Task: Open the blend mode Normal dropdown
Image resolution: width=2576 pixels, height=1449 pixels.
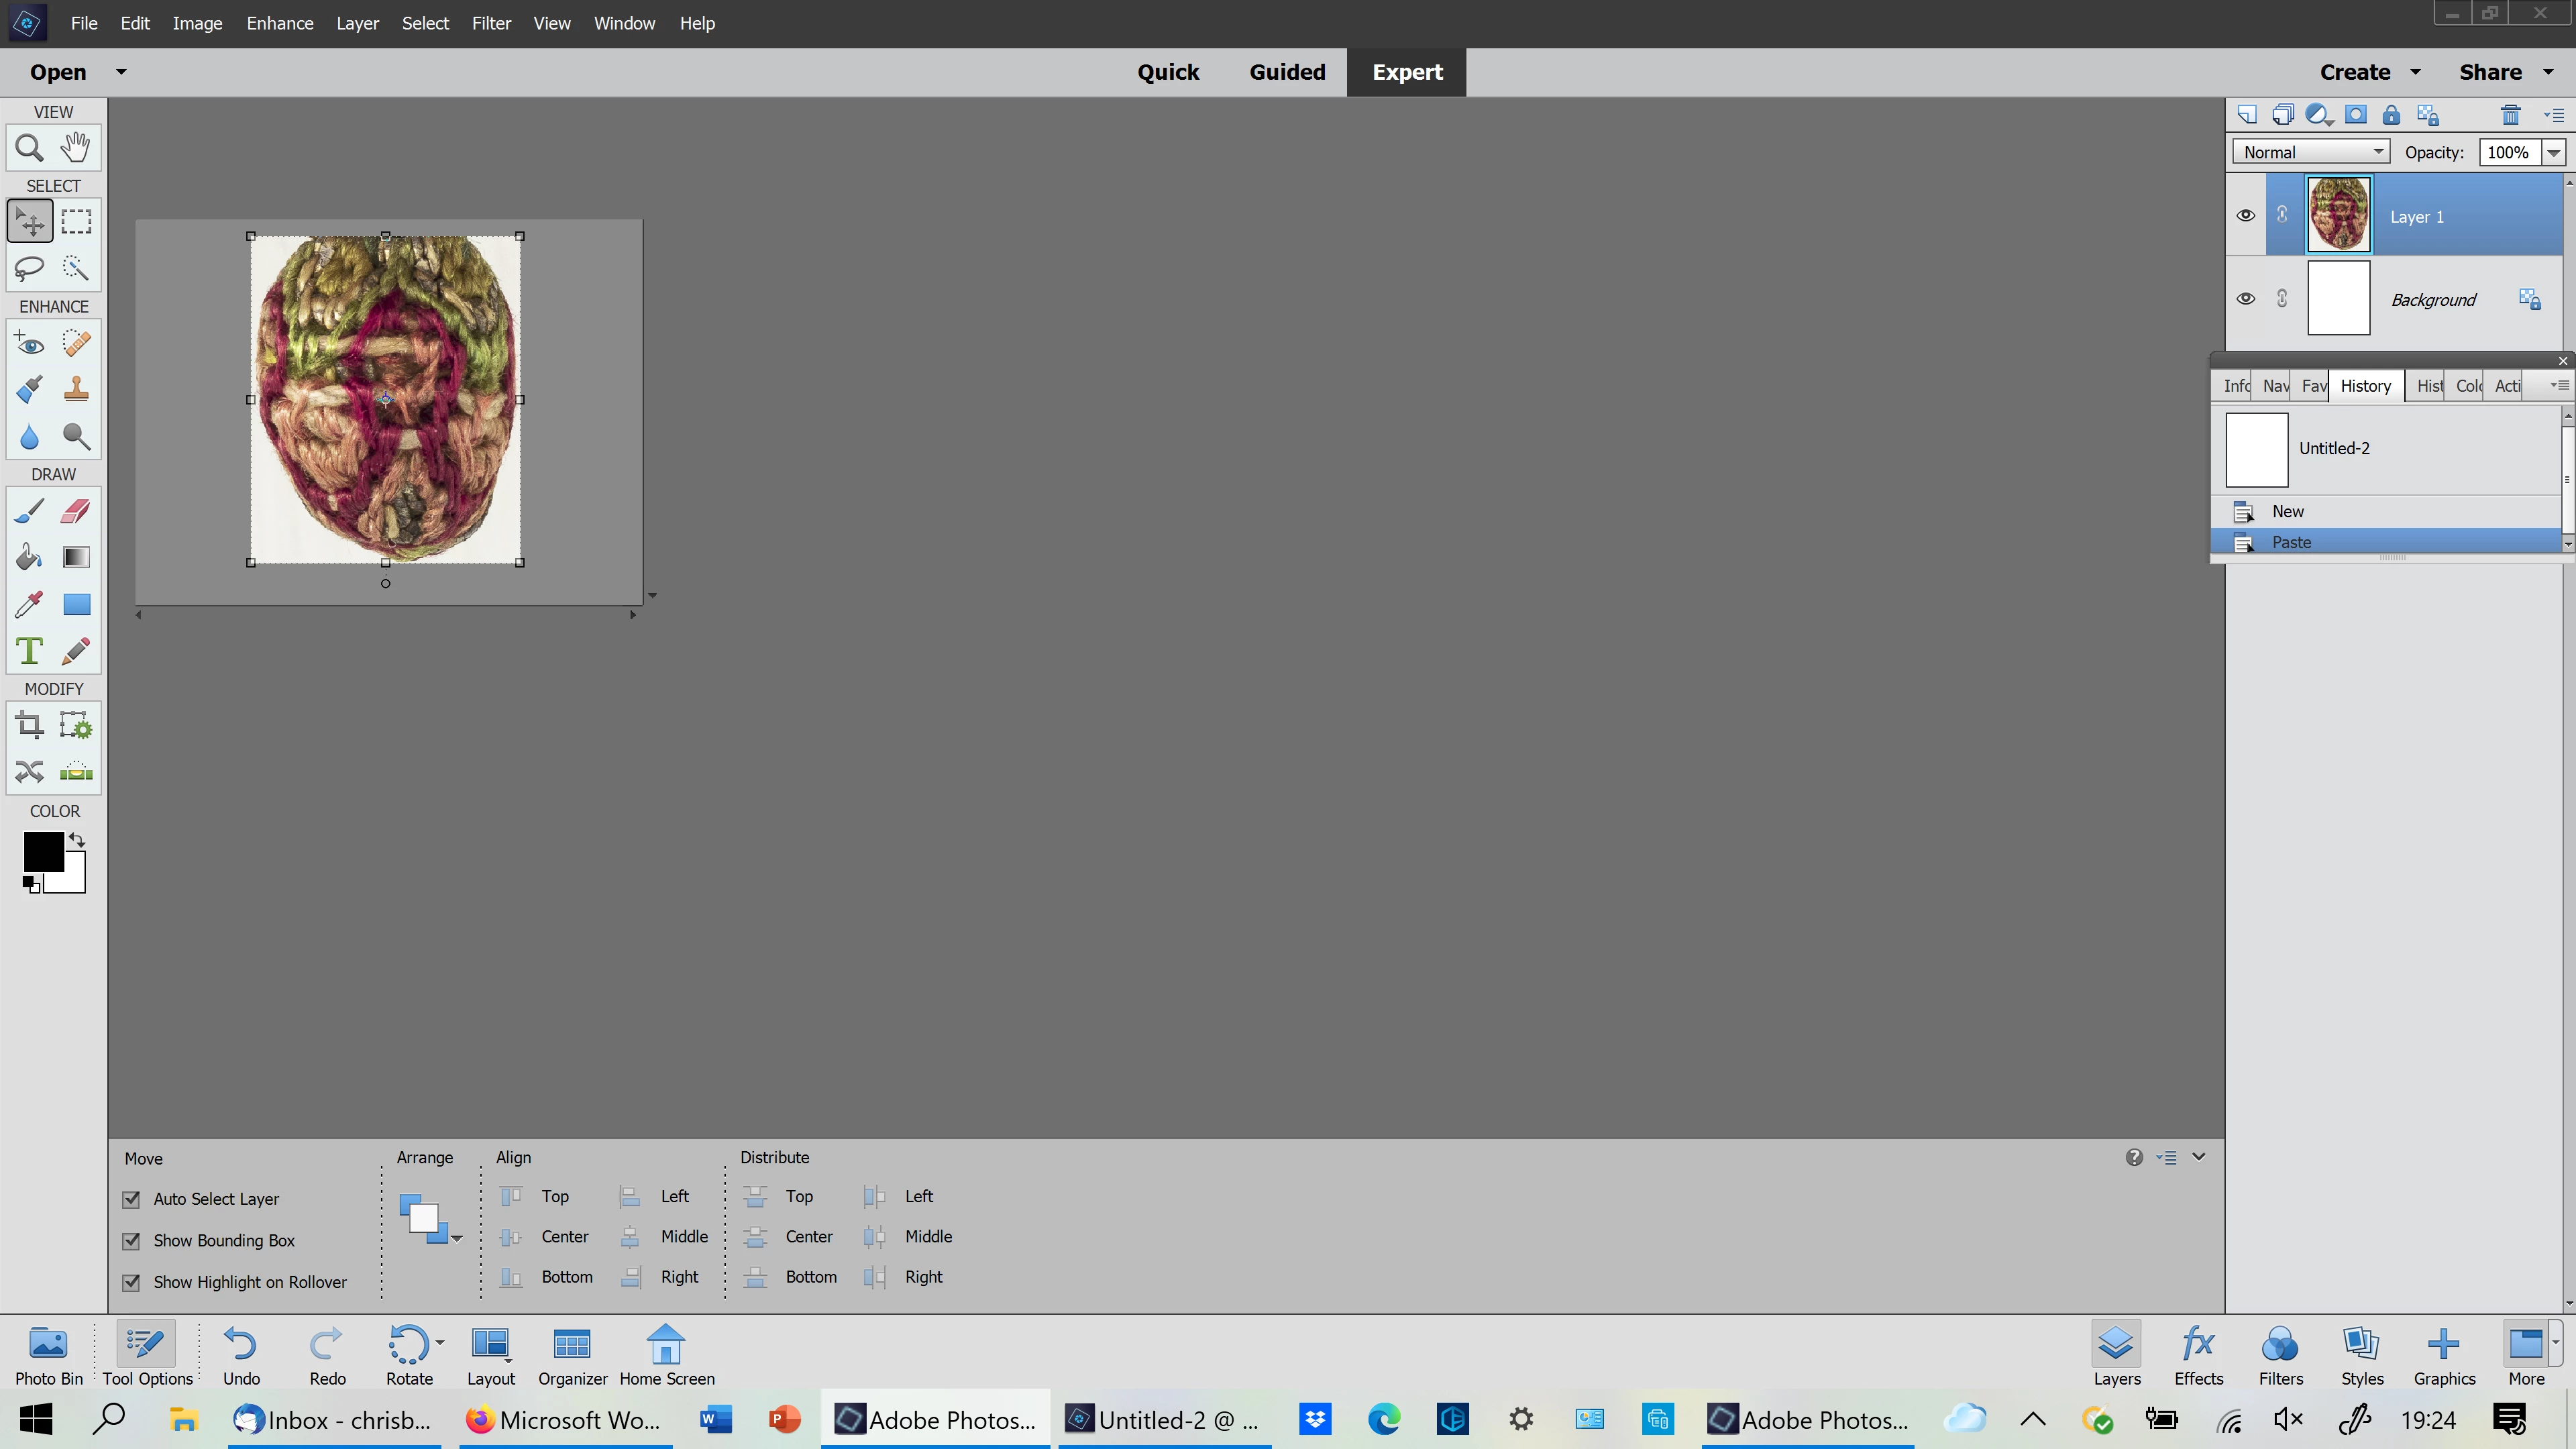Action: coord(2311,152)
